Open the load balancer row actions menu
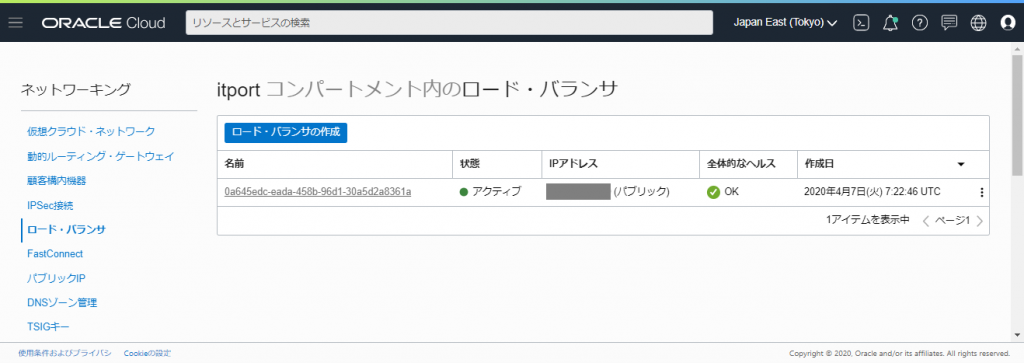The height and width of the screenshot is (363, 1024). click(x=981, y=192)
